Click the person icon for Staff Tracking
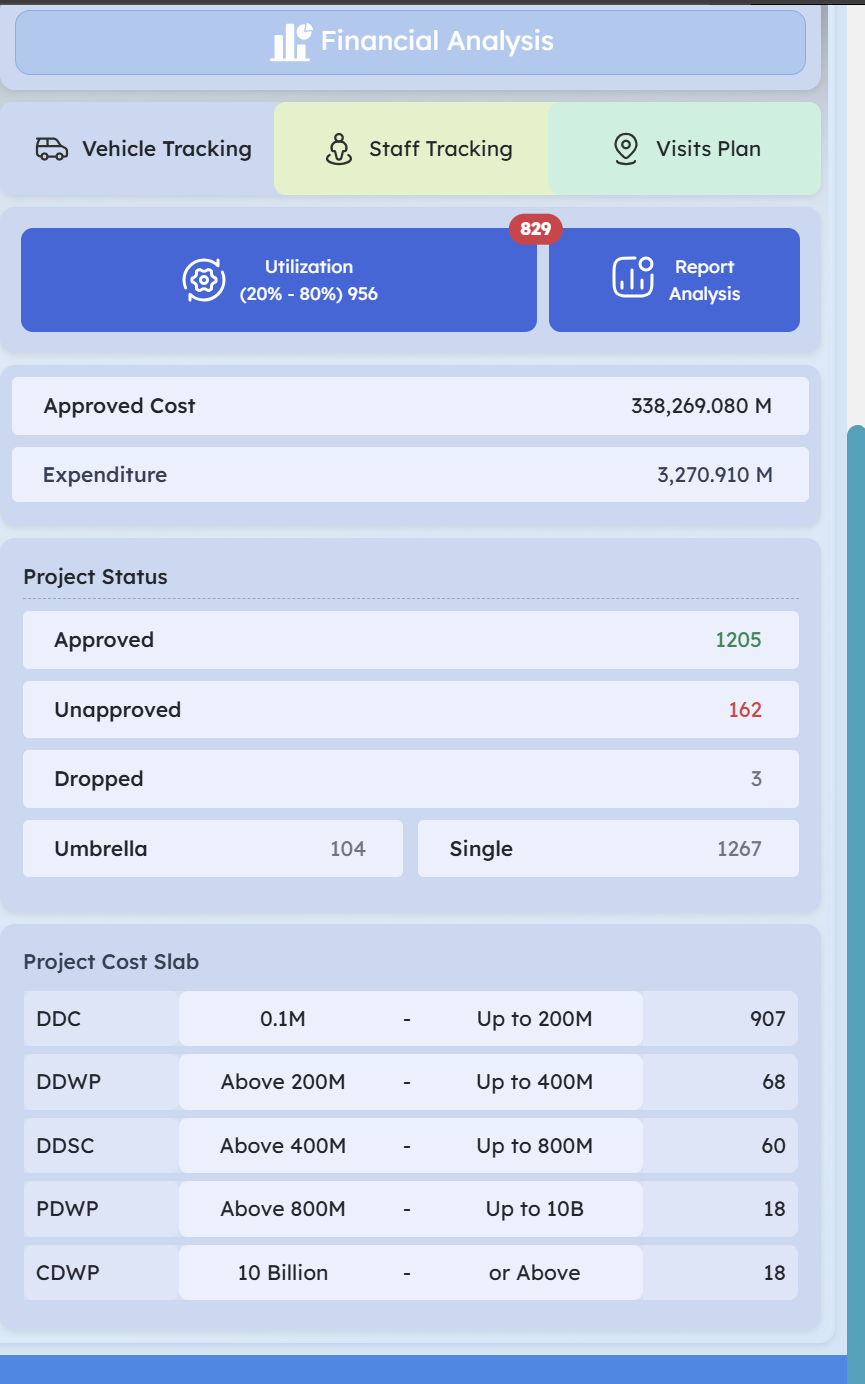Viewport: 865px width, 1384px height. [340, 149]
